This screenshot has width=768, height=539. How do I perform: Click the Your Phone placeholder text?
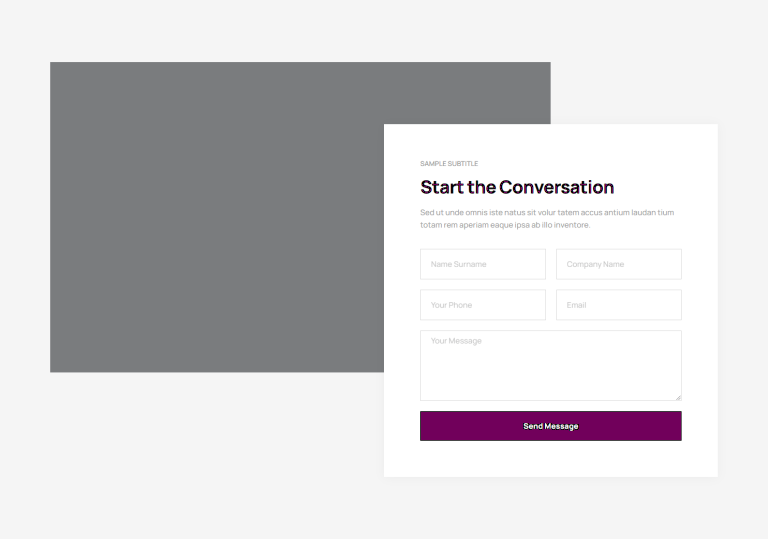coord(451,305)
